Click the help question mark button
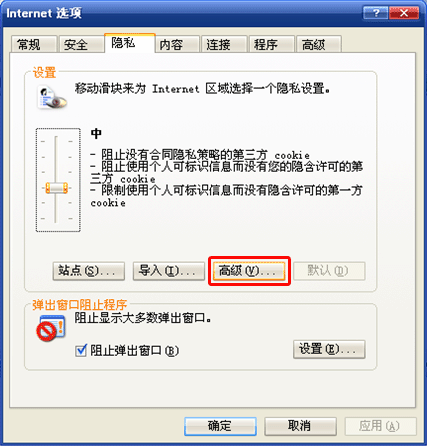The height and width of the screenshot is (446, 427). (x=375, y=13)
